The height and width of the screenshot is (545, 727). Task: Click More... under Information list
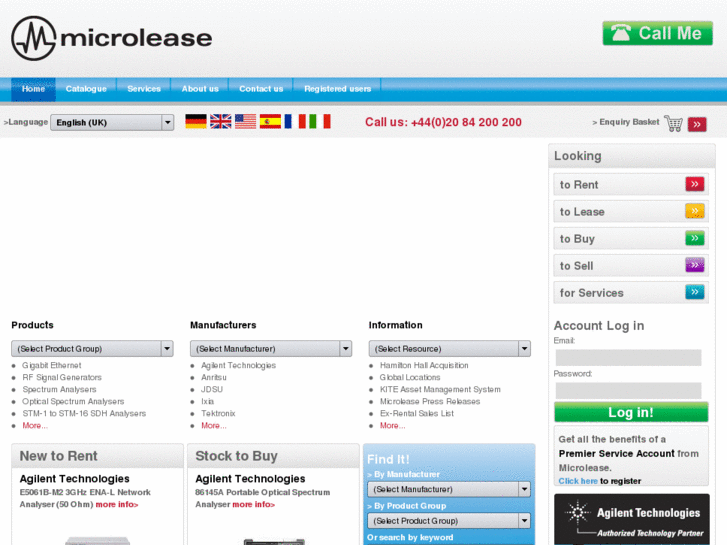[x=392, y=425]
